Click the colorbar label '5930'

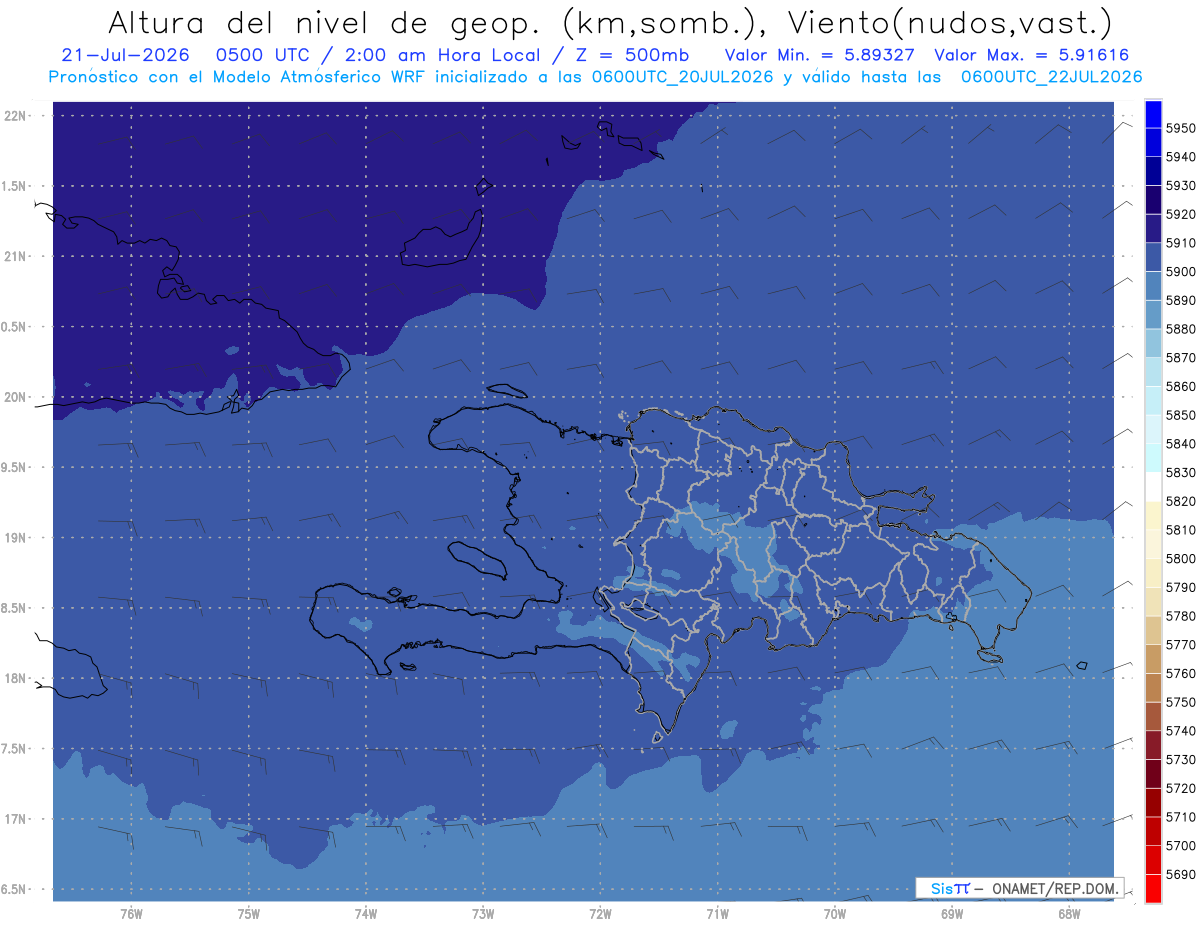[1180, 185]
